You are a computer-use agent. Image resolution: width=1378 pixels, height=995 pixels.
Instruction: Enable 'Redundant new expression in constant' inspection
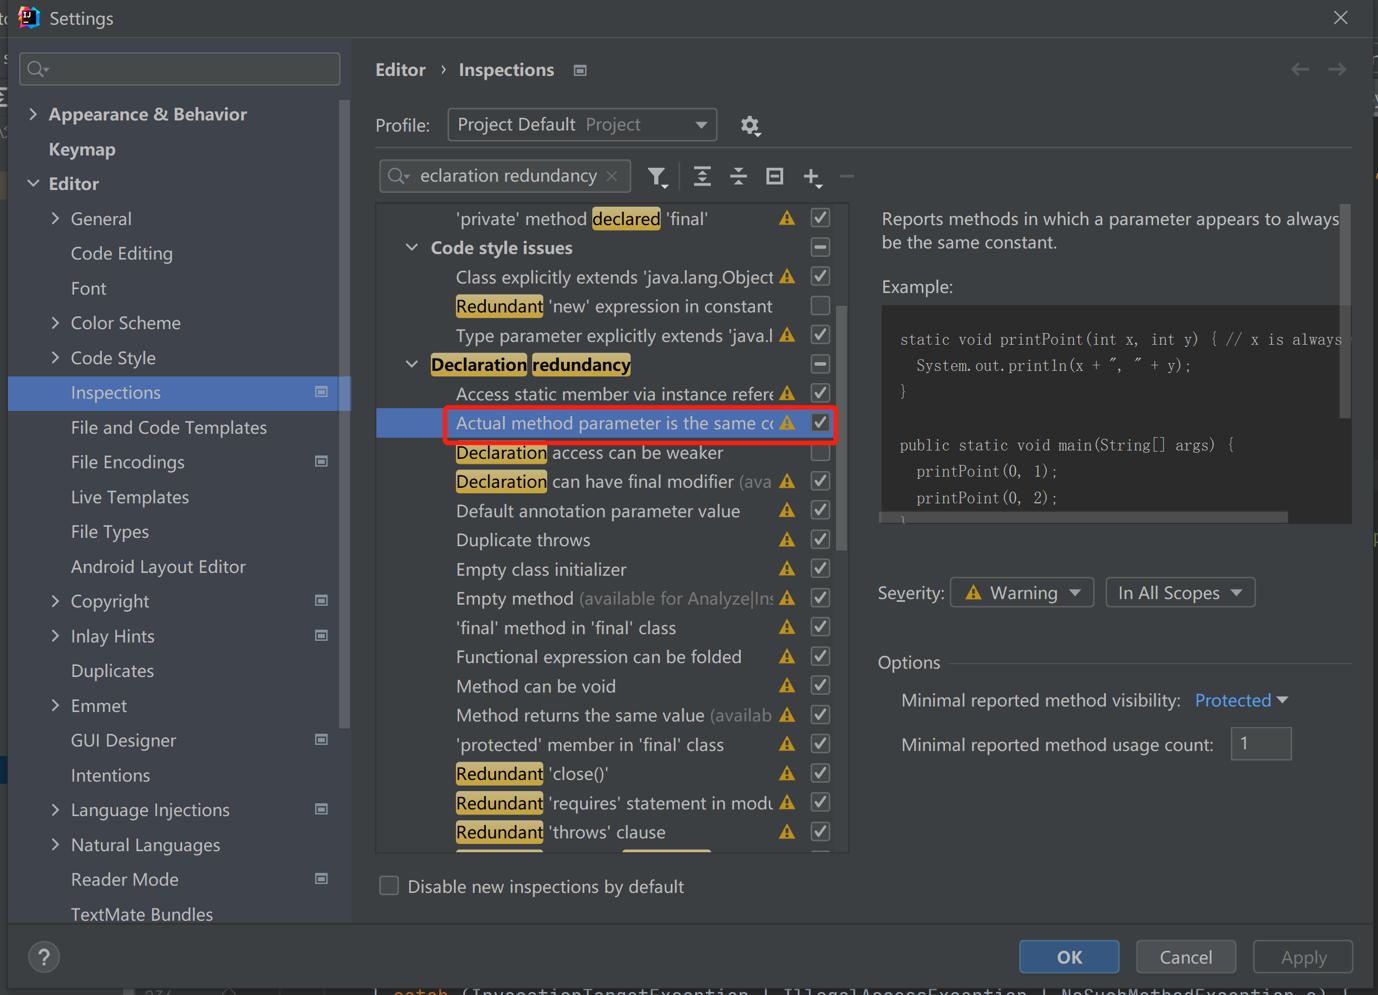pyautogui.click(x=819, y=306)
